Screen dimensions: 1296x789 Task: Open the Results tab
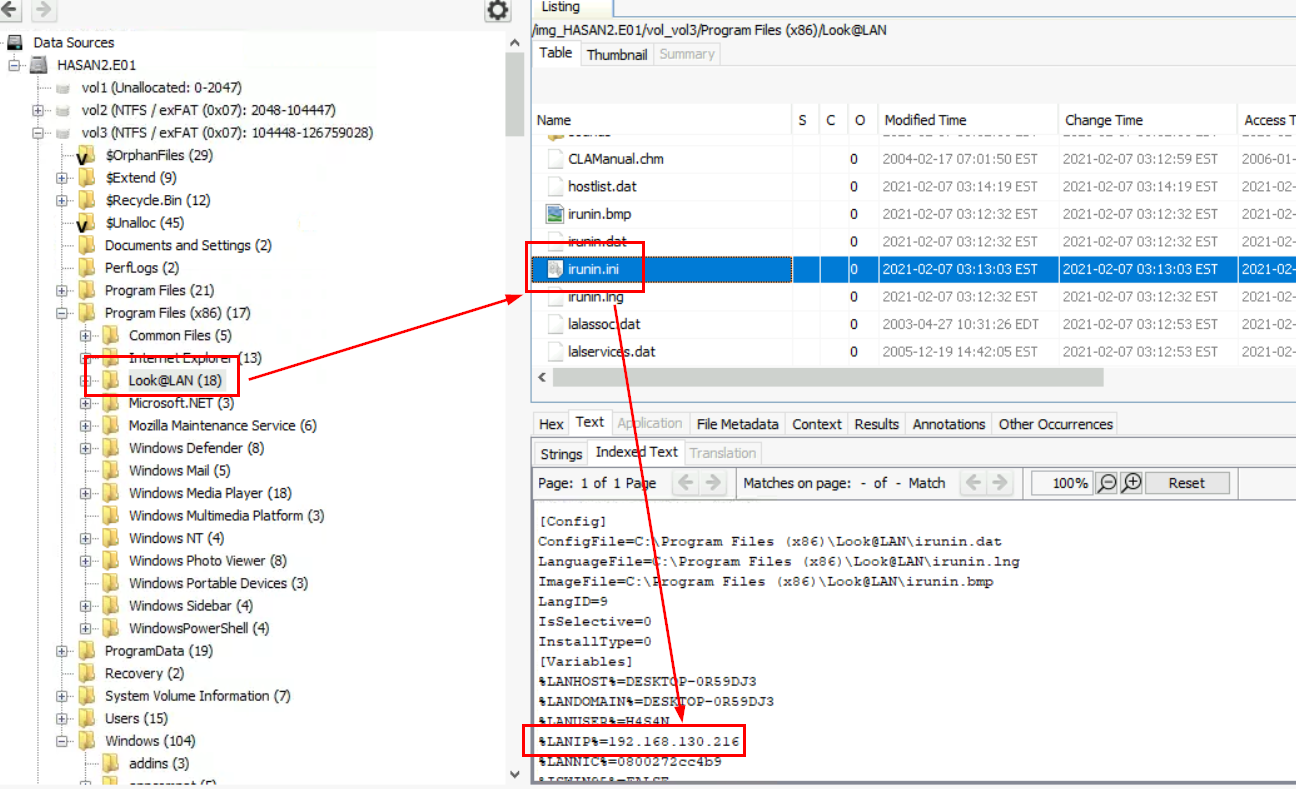tap(877, 424)
